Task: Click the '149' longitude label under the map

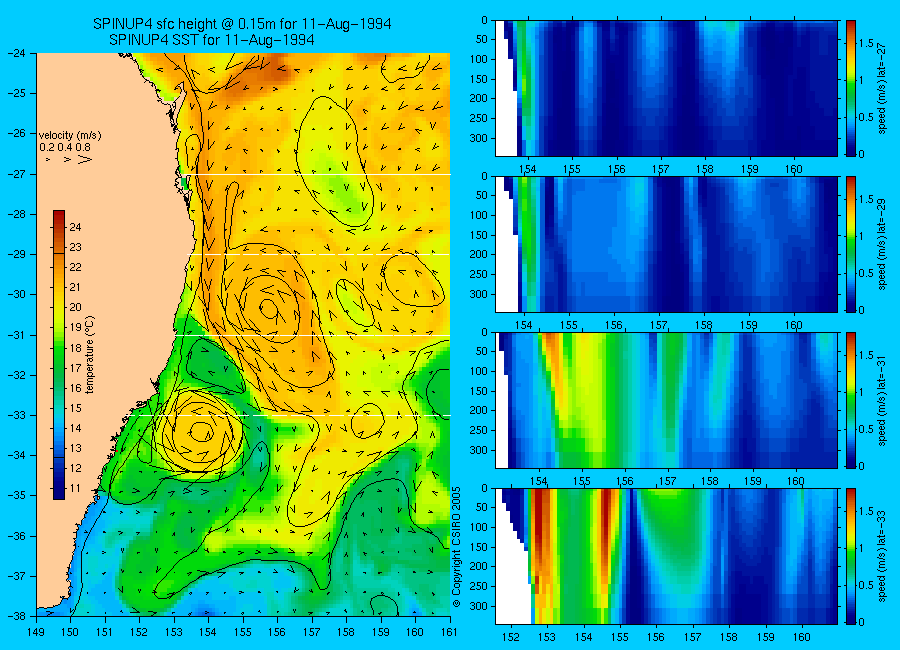Action: tap(36, 632)
